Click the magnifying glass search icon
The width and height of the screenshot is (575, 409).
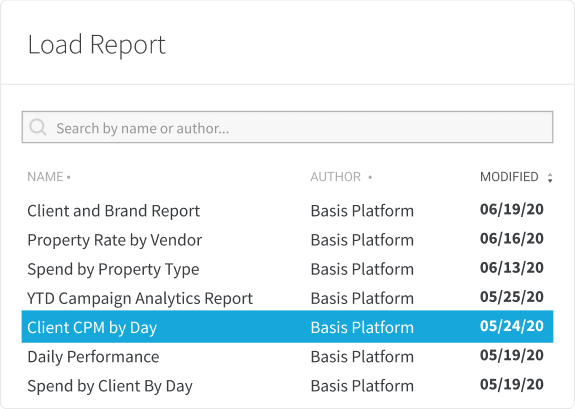pos(38,127)
